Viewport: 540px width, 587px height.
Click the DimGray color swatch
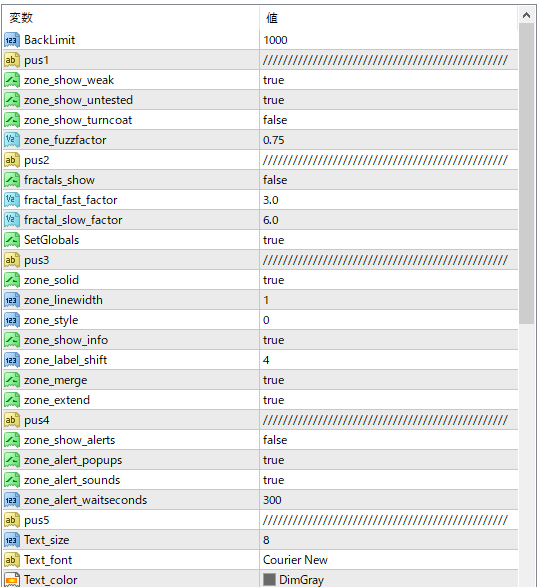(x=269, y=580)
